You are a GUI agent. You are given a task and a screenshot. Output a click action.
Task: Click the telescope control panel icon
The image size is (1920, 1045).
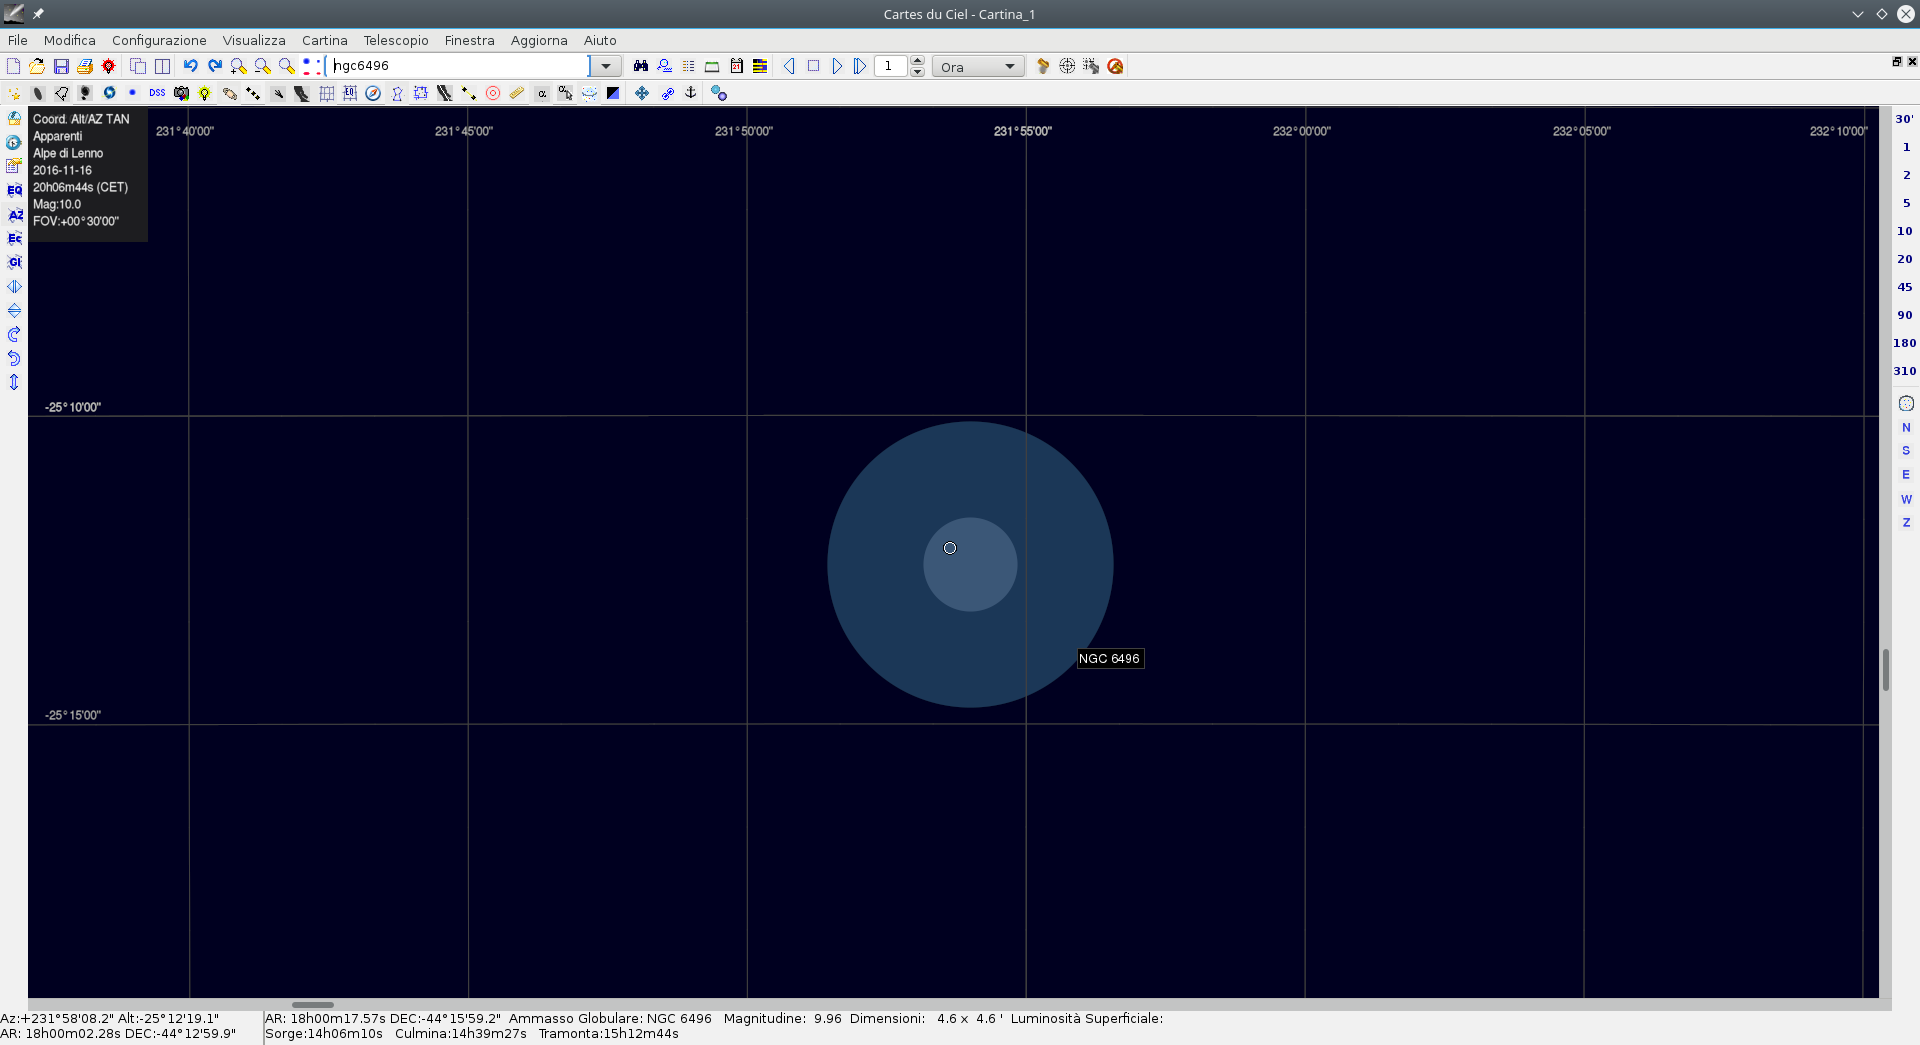[1043, 66]
